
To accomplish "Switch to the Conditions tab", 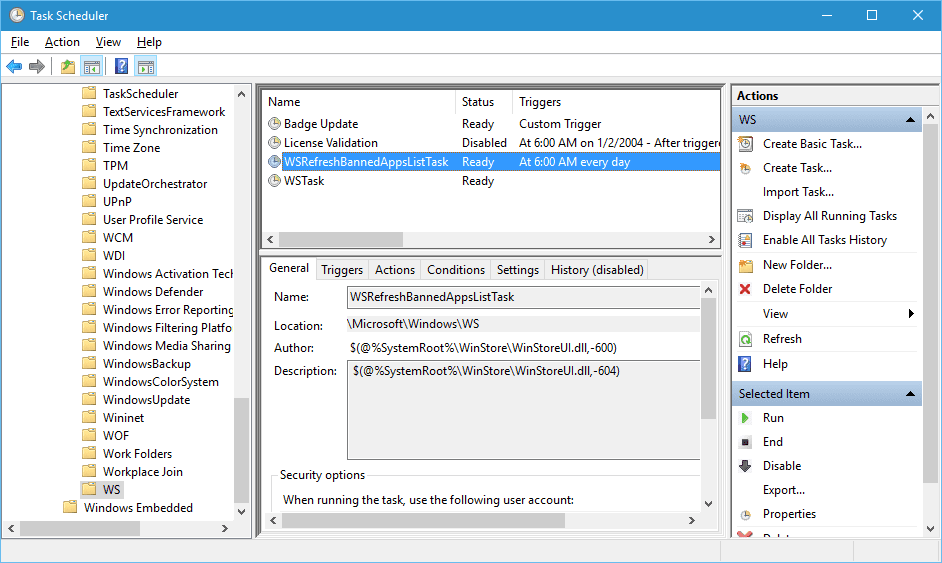I will pyautogui.click(x=455, y=270).
